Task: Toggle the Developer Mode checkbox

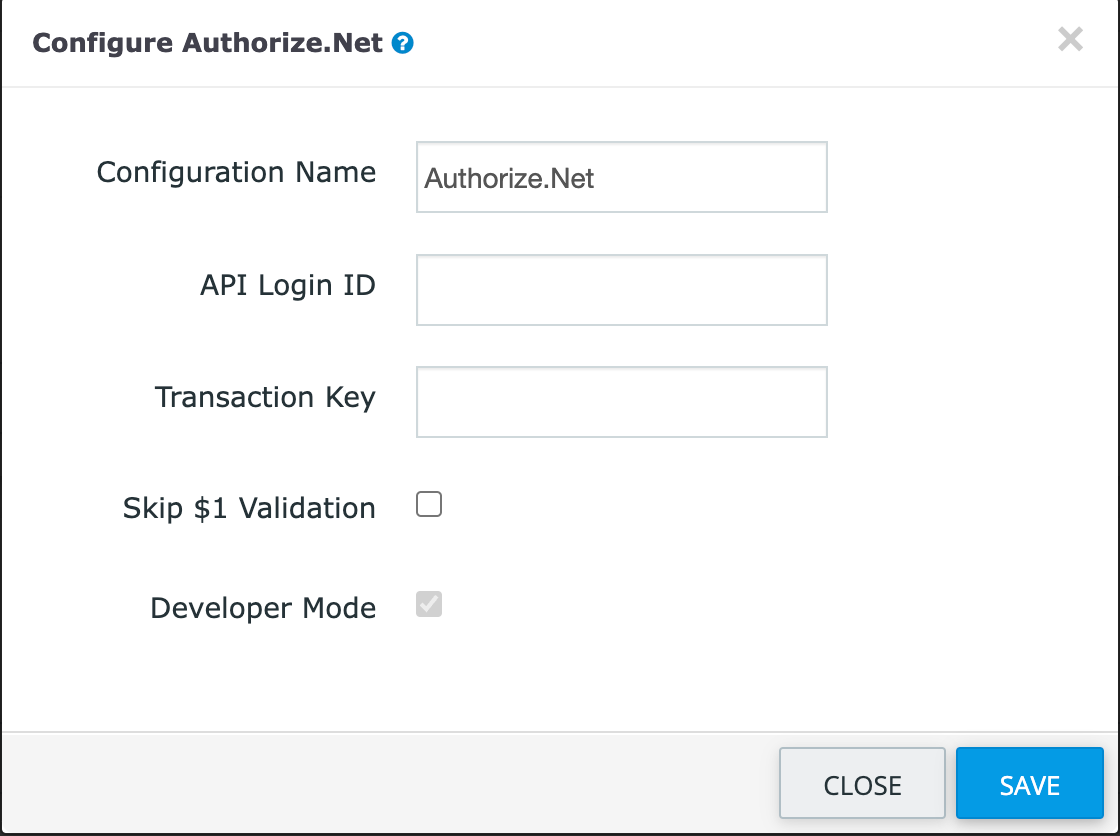Action: (x=429, y=604)
